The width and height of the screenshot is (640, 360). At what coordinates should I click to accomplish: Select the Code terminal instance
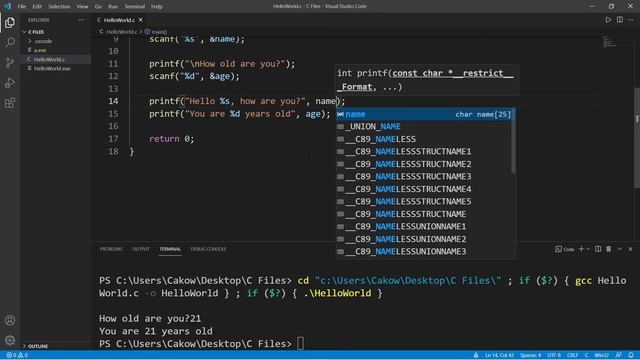(564, 249)
